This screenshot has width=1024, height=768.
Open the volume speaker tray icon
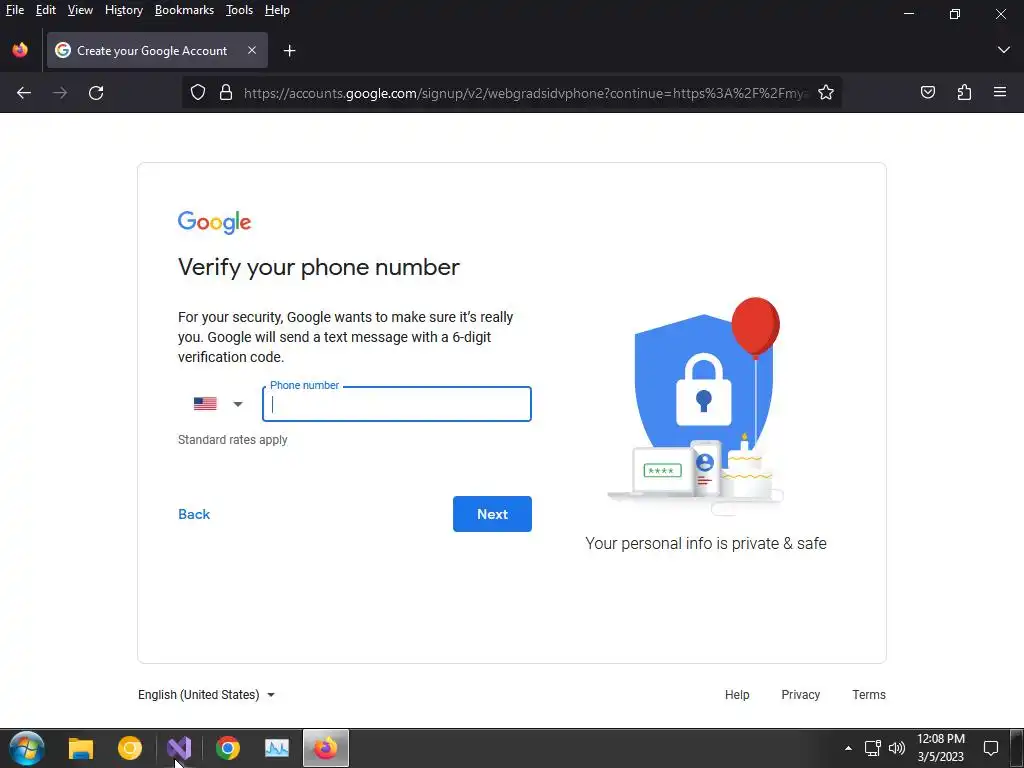897,748
